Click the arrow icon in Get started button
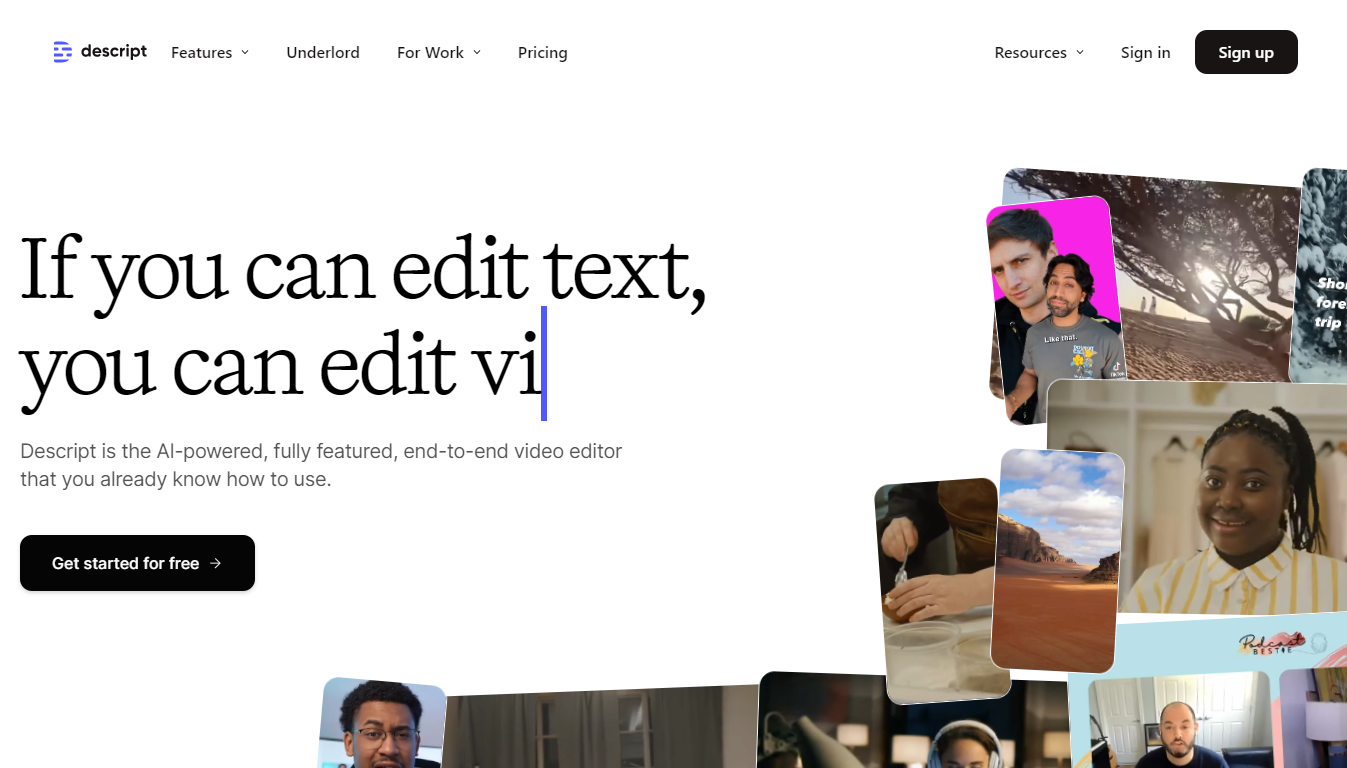This screenshot has width=1347, height=768. [216, 563]
